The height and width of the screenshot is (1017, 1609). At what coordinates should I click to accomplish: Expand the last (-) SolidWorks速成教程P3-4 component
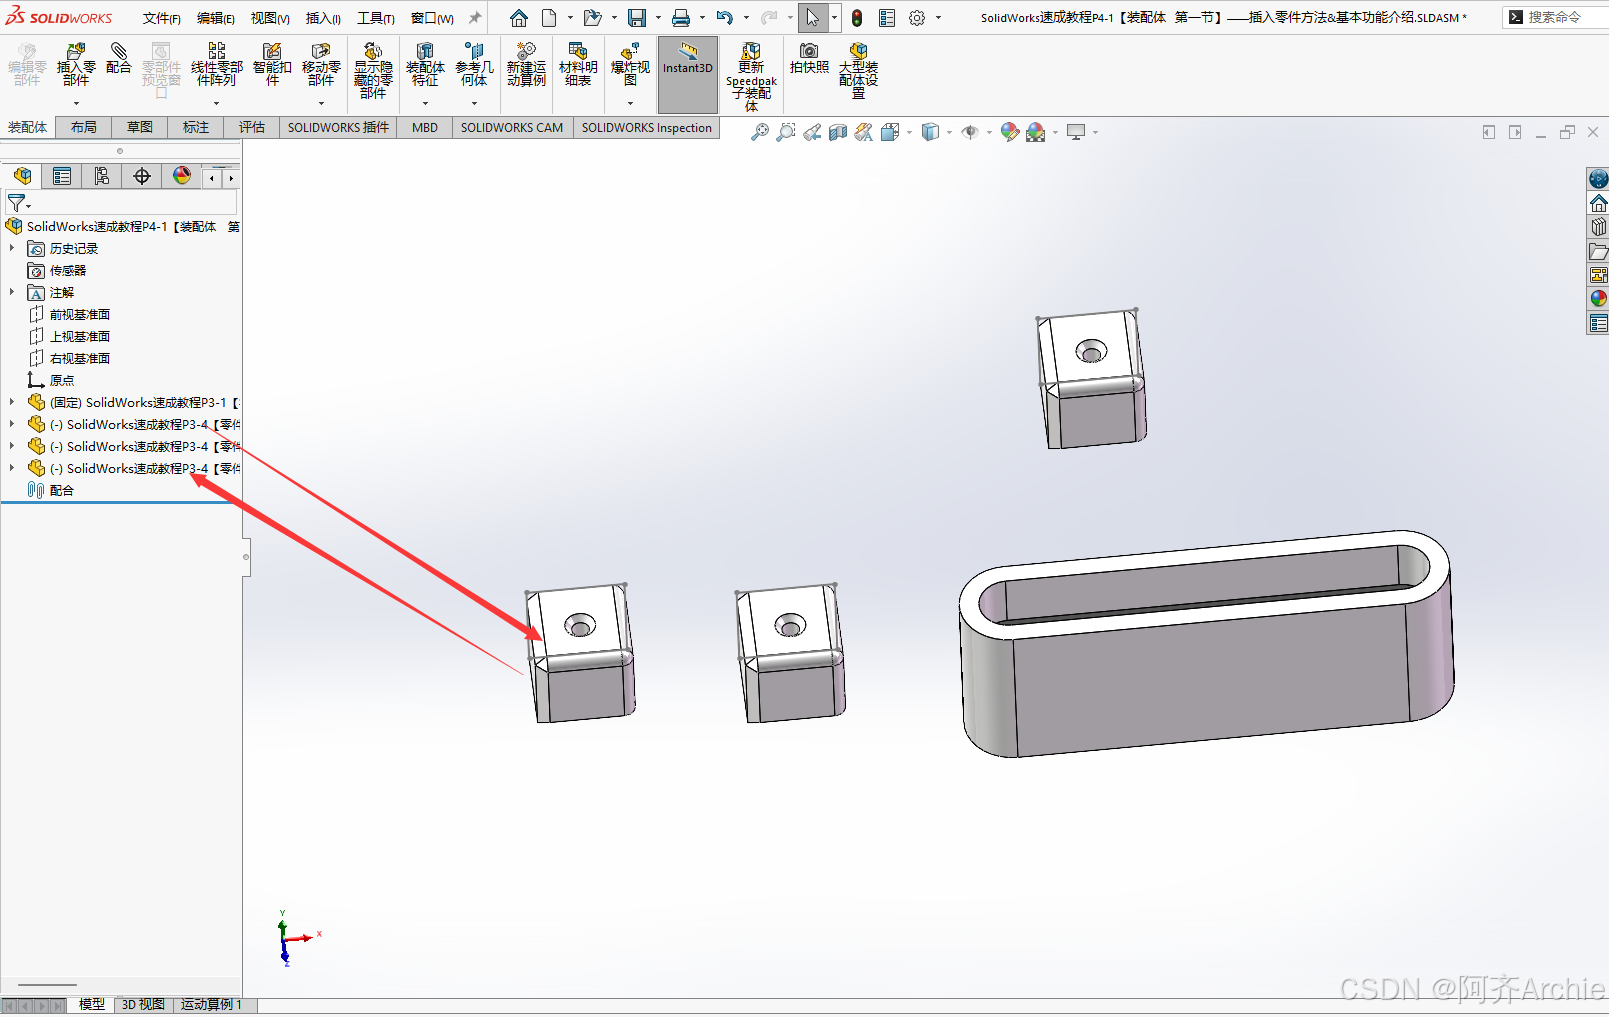12,468
